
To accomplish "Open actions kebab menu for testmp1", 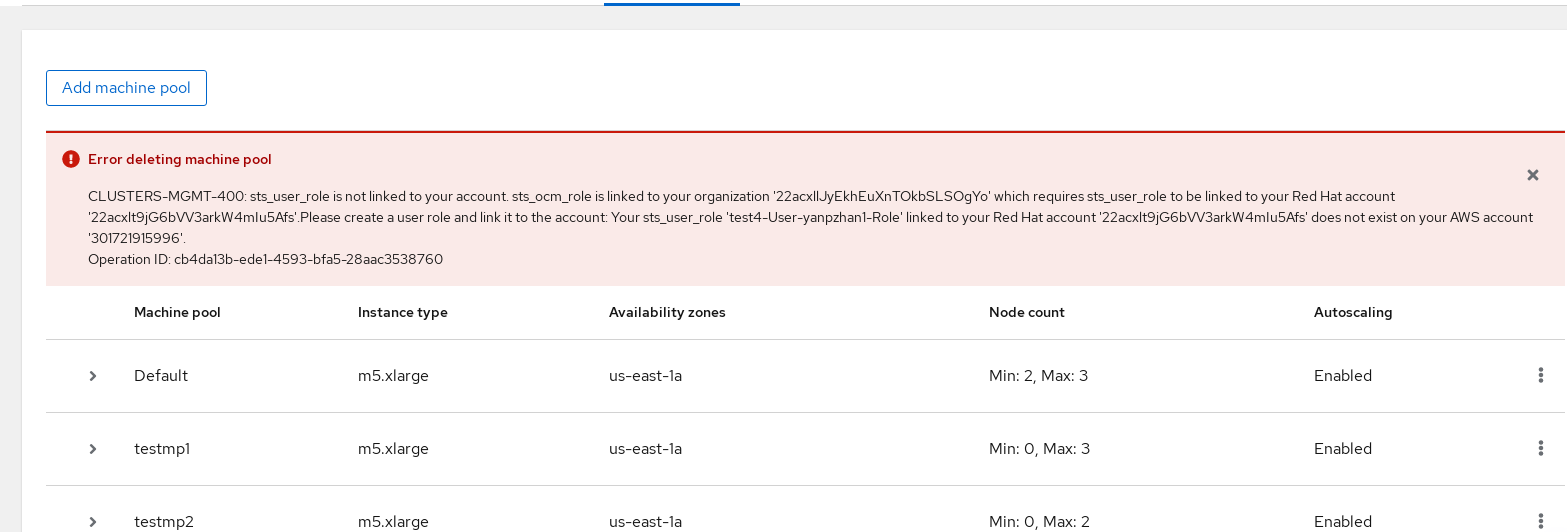I will (1540, 449).
